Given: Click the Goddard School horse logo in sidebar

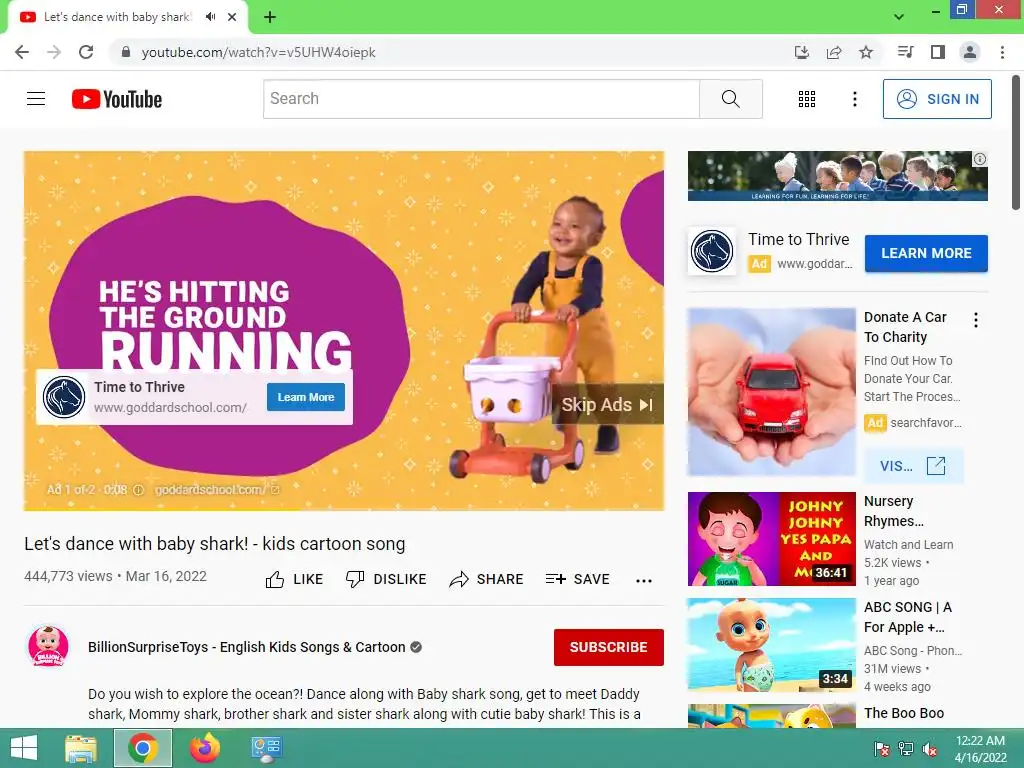Looking at the screenshot, I should (x=712, y=251).
